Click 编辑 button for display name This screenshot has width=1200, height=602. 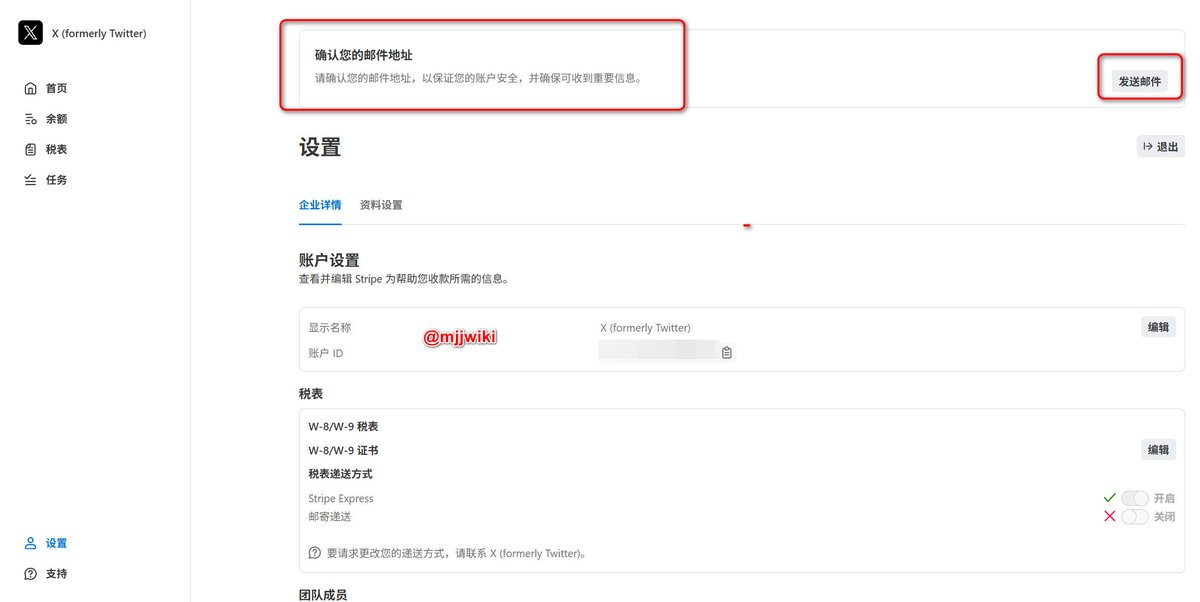point(1158,327)
